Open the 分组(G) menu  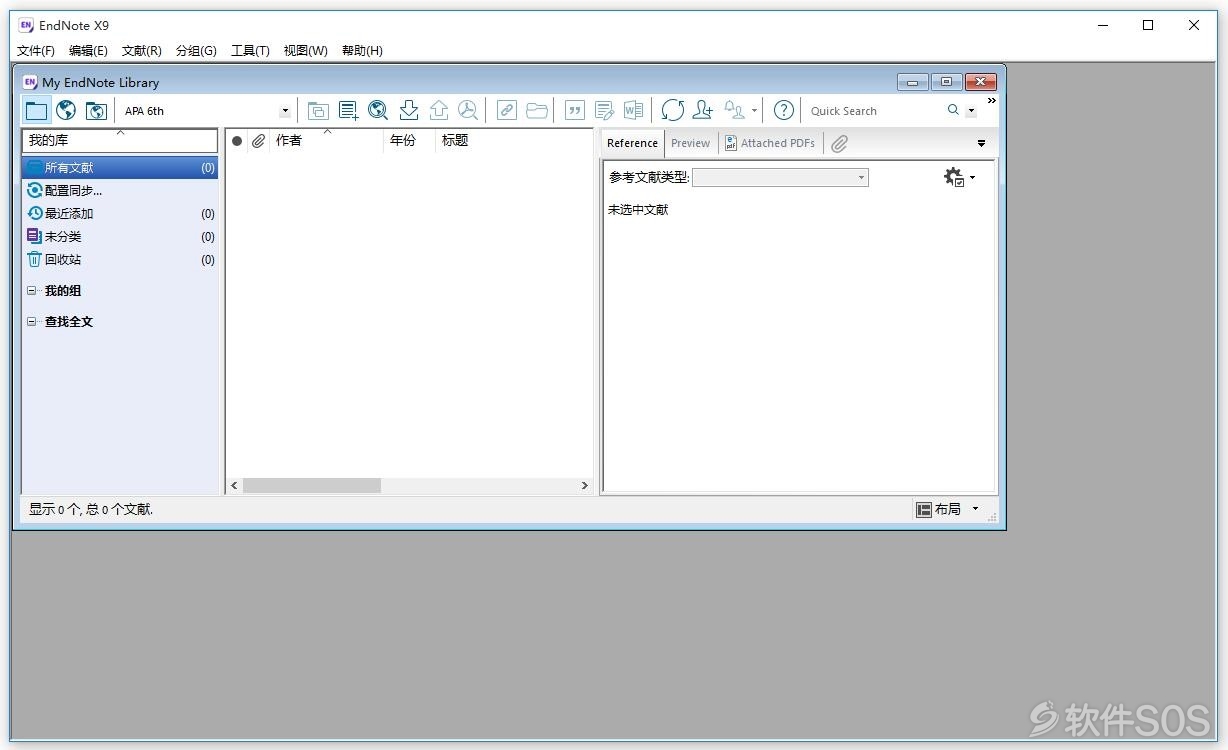point(196,51)
